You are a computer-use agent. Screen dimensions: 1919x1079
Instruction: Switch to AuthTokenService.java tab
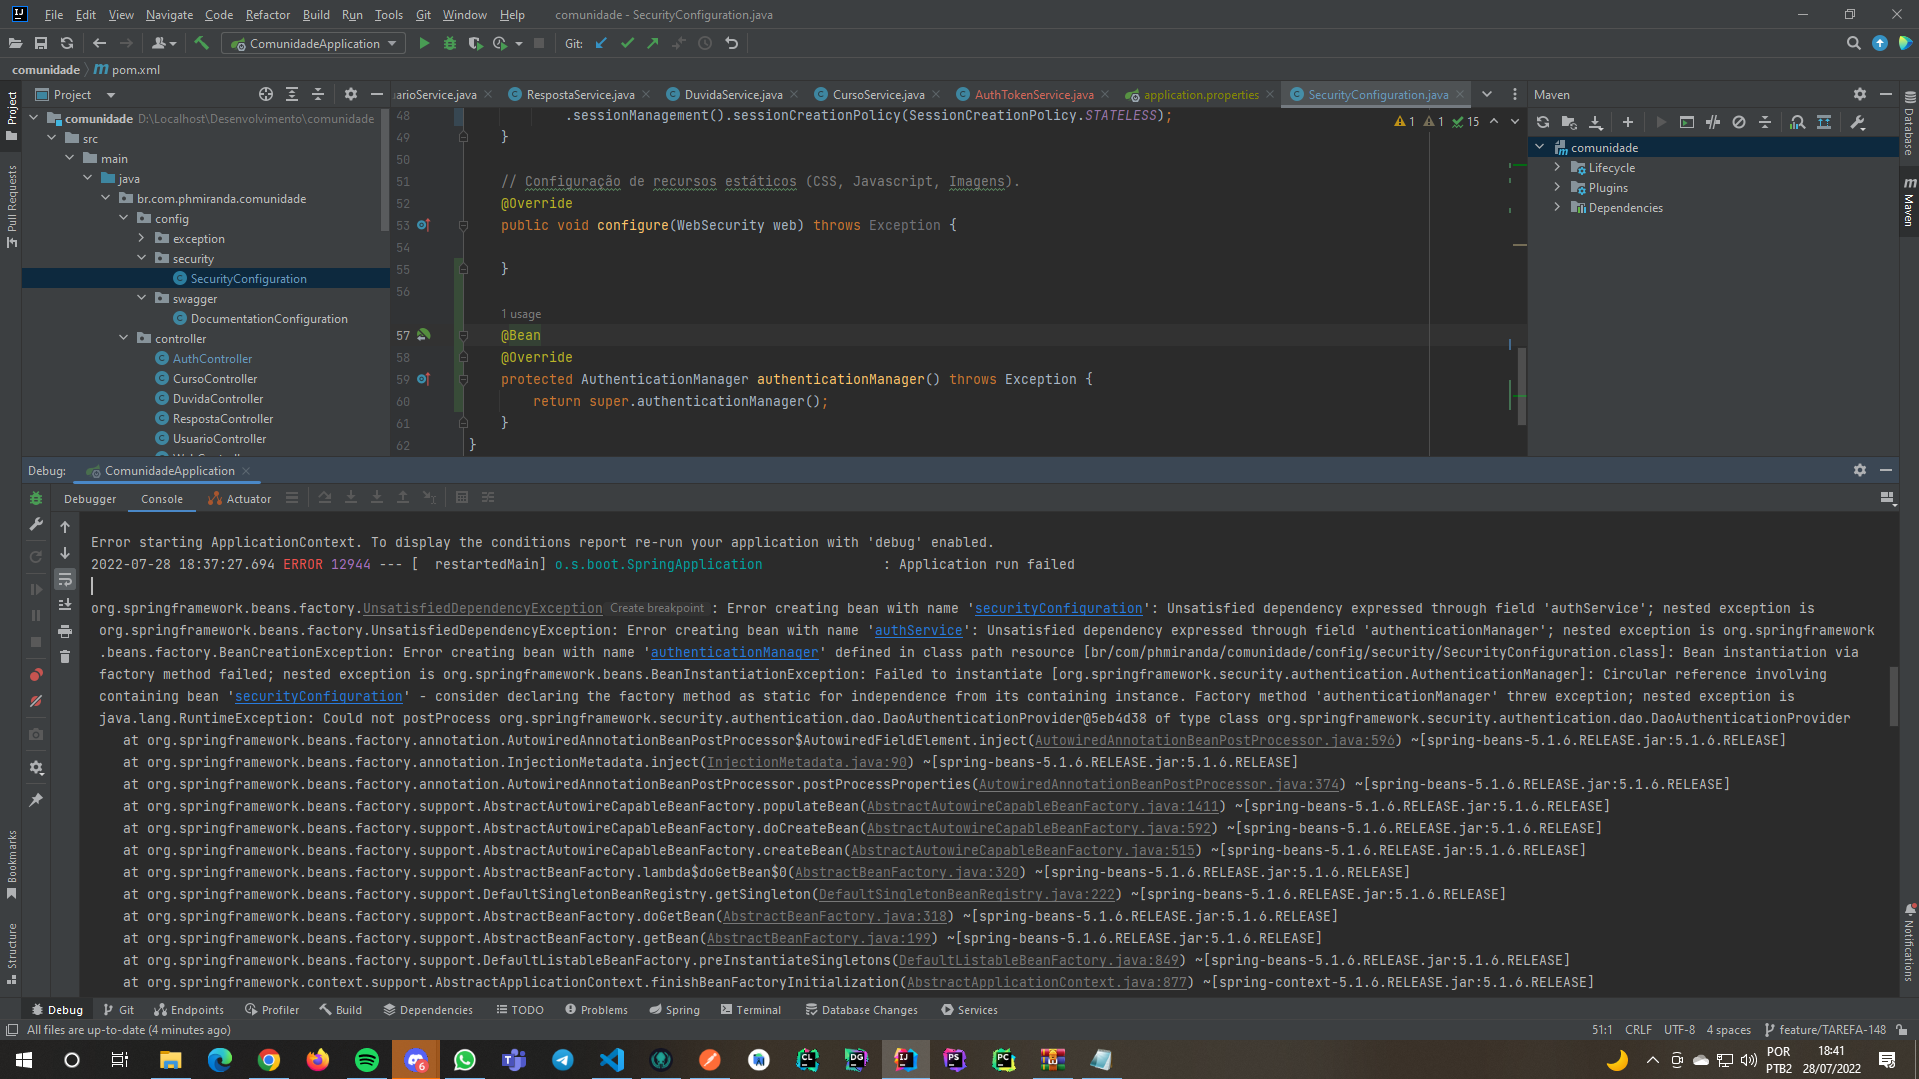click(1033, 94)
